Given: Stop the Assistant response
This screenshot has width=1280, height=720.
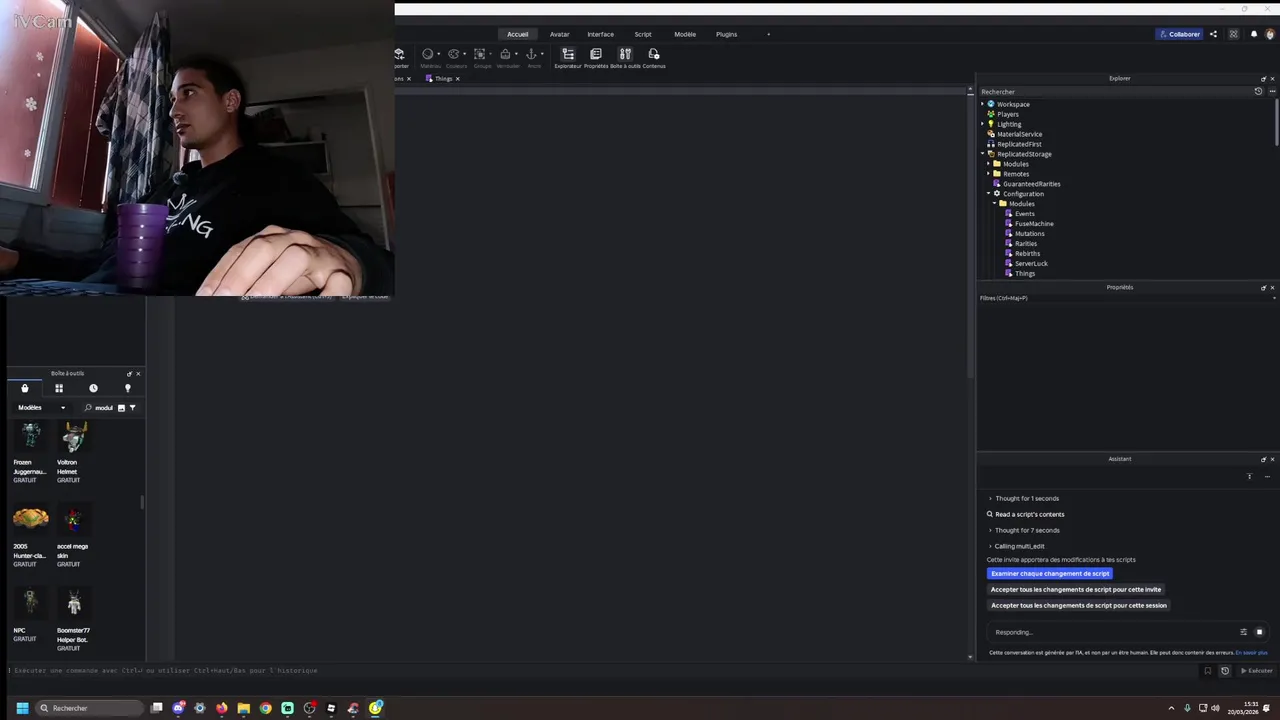Looking at the screenshot, I should [x=1259, y=632].
